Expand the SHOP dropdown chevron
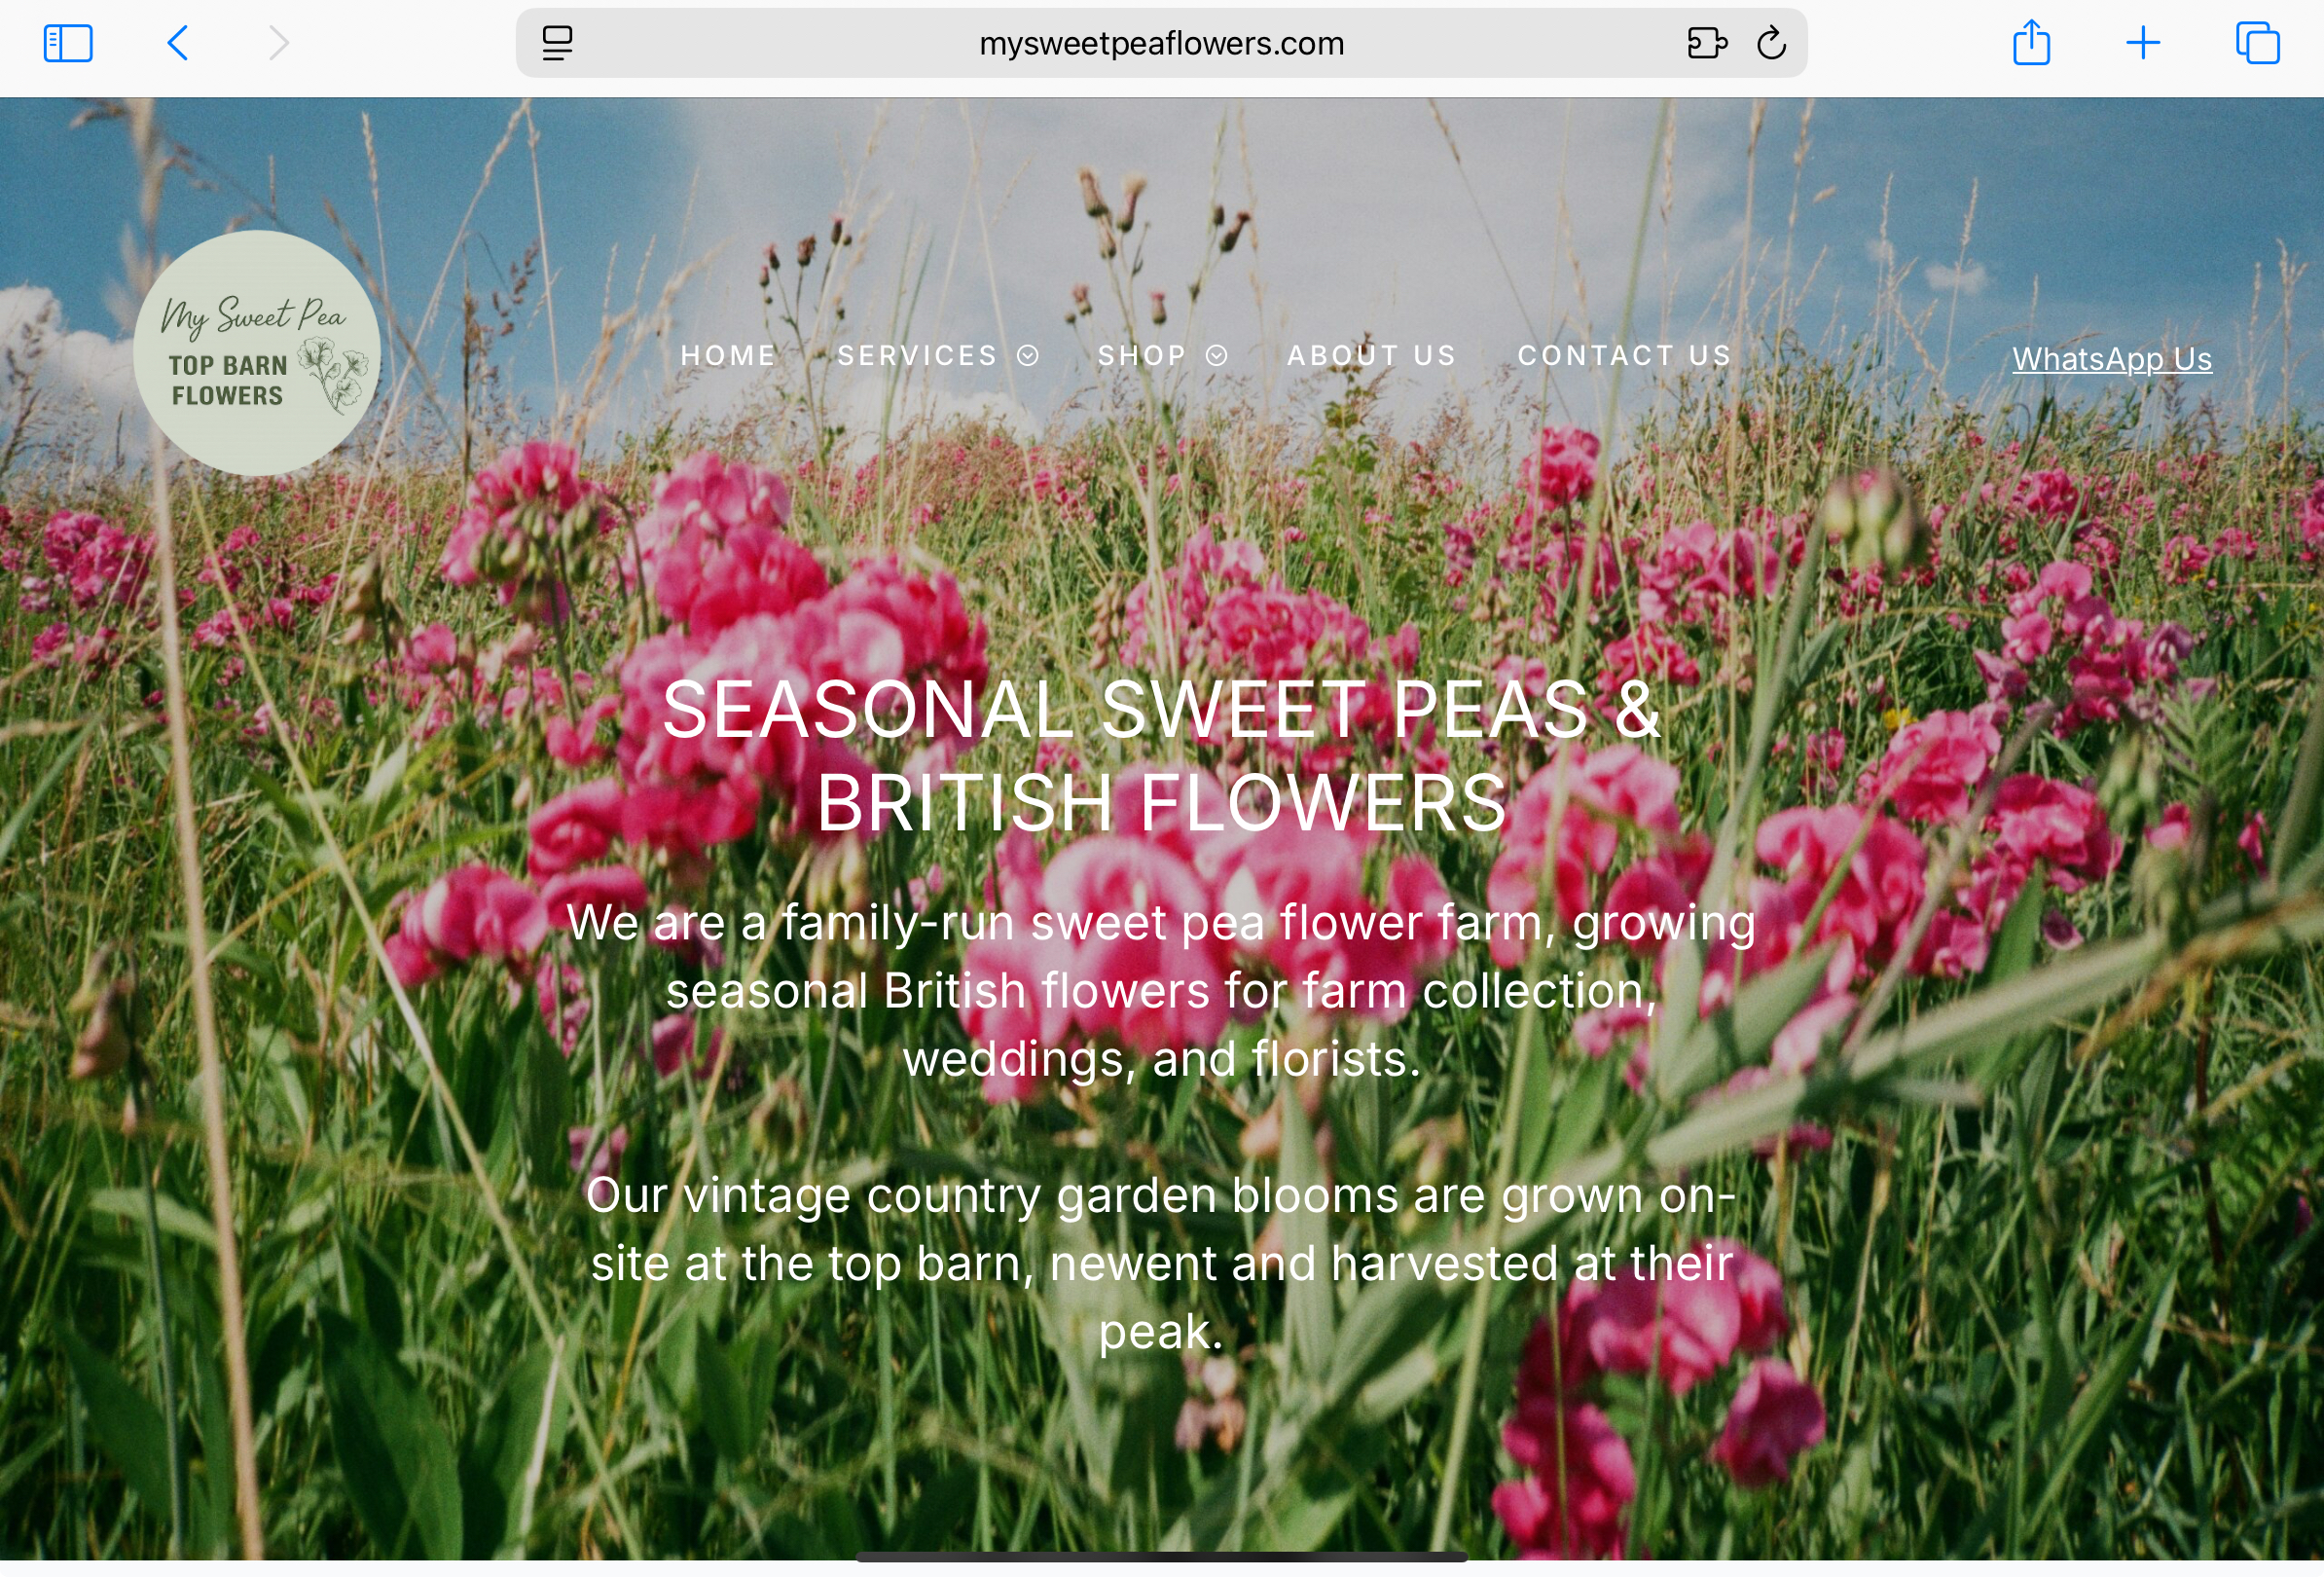The image size is (2324, 1577). coord(1216,355)
